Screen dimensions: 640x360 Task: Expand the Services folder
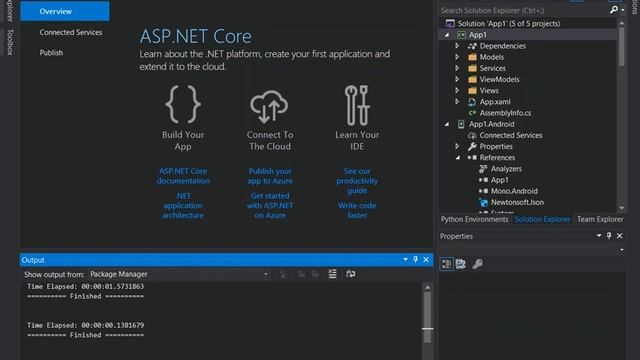pos(457,68)
